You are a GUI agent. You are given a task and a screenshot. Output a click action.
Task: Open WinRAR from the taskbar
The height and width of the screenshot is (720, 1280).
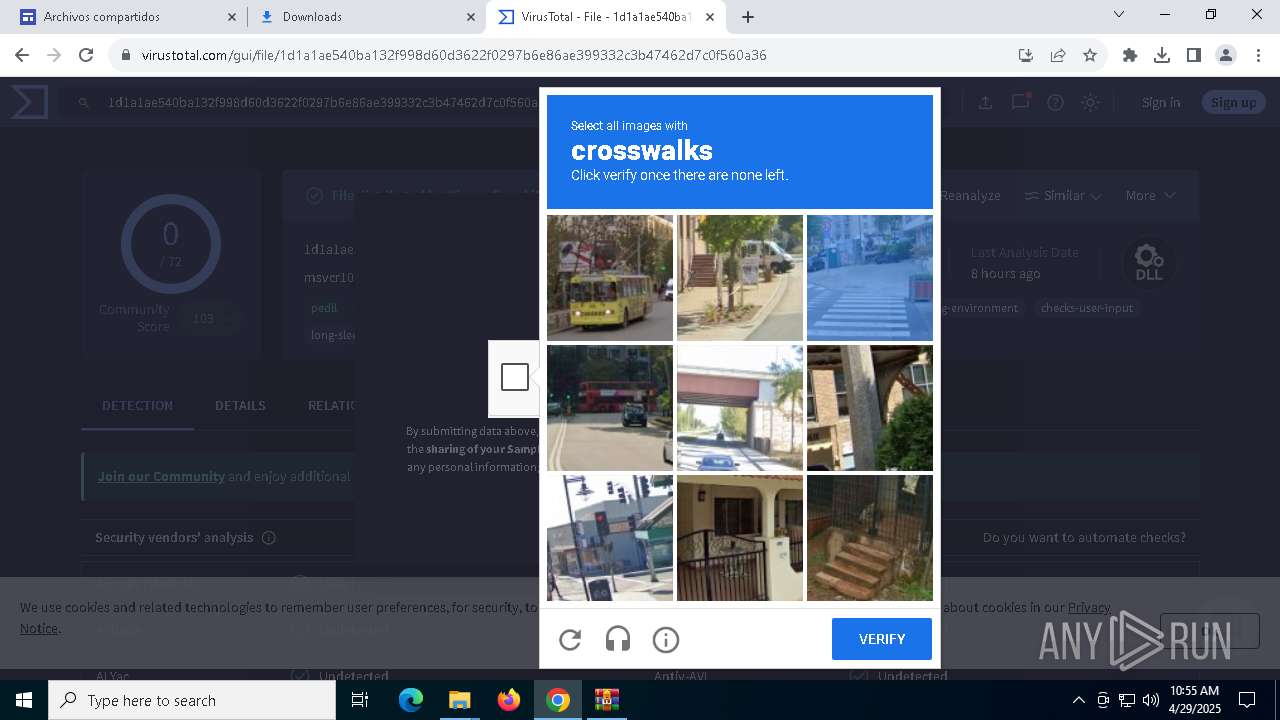(607, 700)
